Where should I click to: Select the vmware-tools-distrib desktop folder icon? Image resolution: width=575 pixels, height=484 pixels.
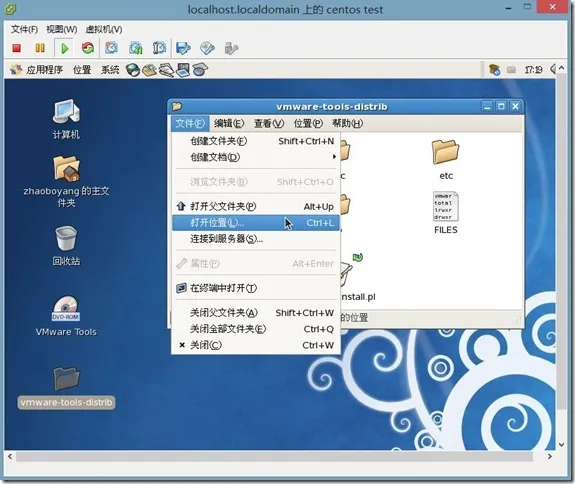(x=66, y=387)
